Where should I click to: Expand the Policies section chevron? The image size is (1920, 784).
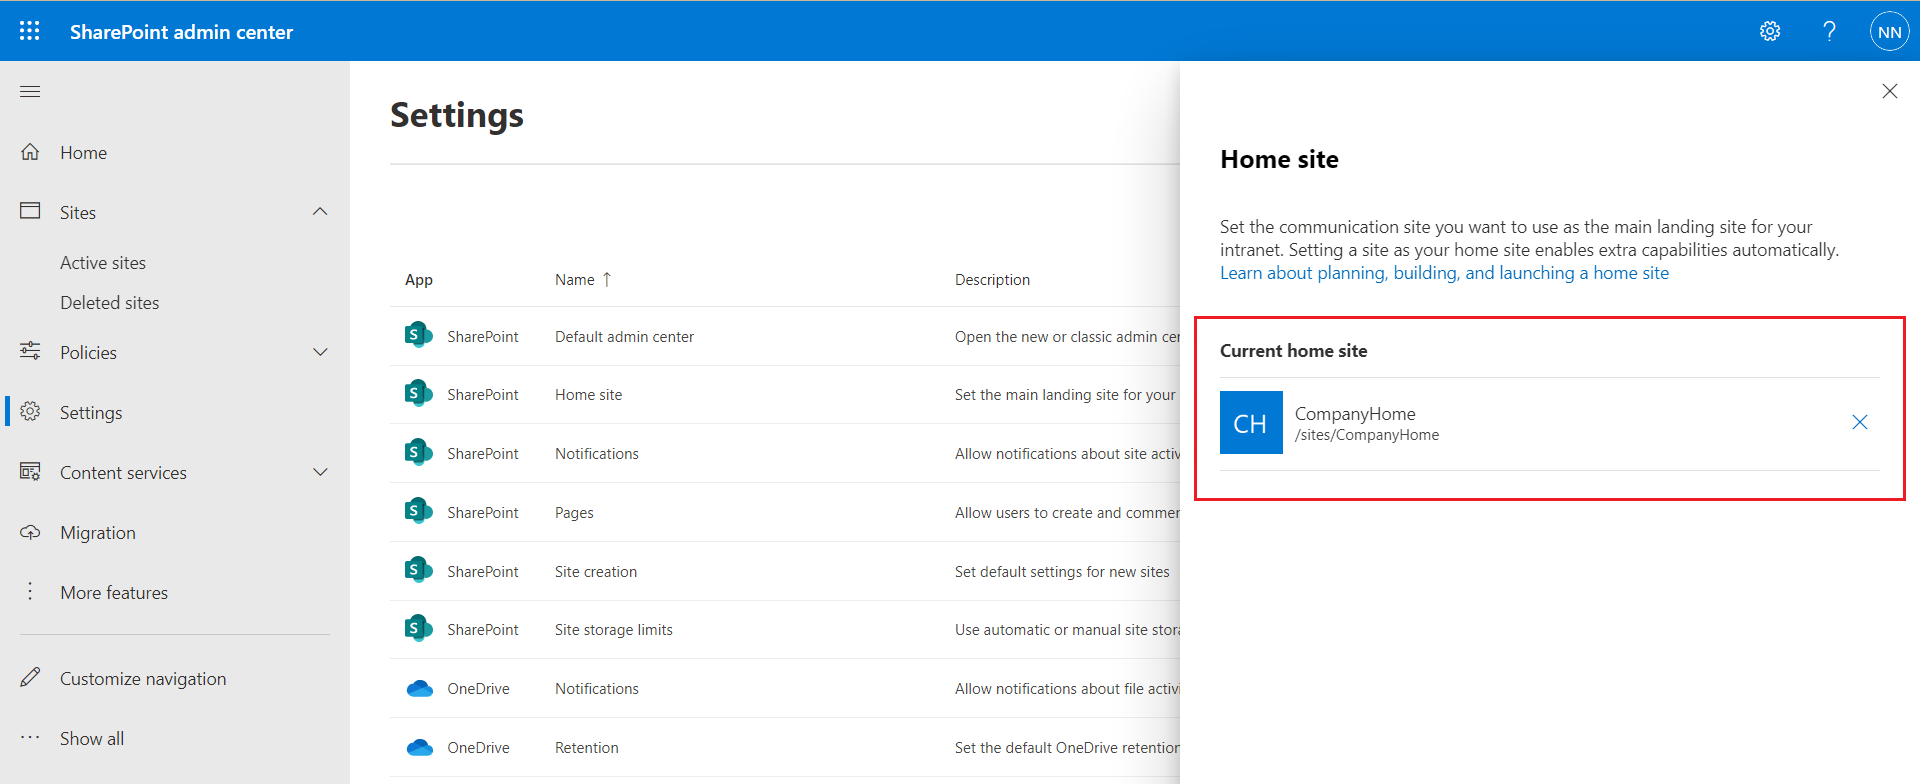[320, 352]
